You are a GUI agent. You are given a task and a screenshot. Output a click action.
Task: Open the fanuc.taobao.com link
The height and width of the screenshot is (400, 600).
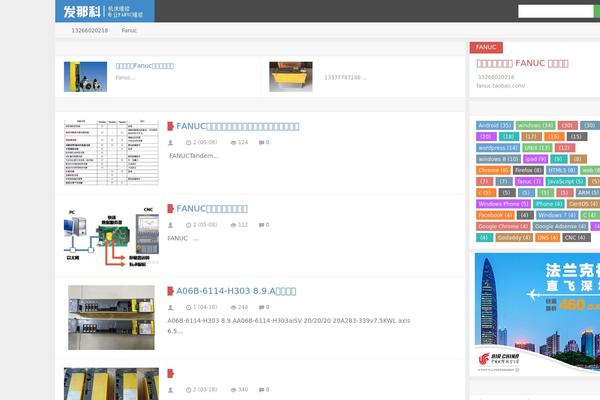(501, 86)
